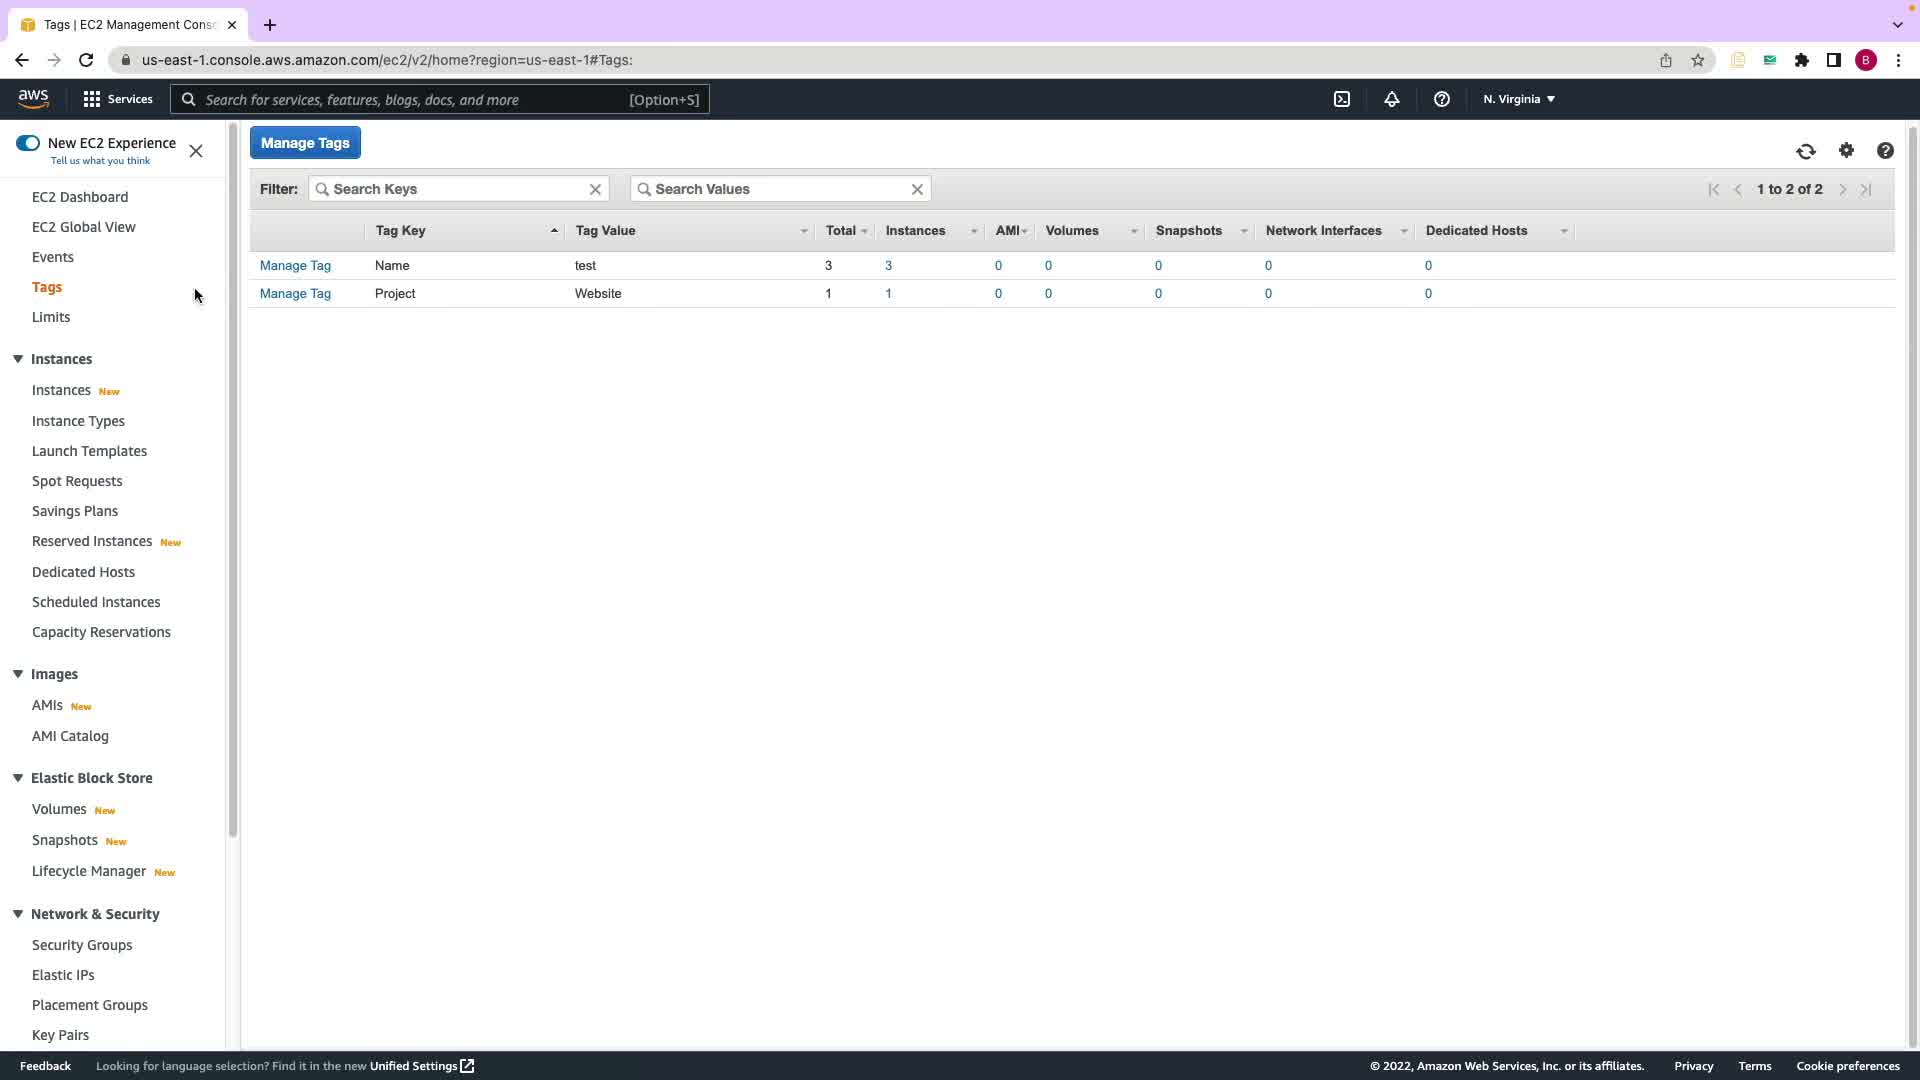Open table settings gear icon

pos(1846,150)
